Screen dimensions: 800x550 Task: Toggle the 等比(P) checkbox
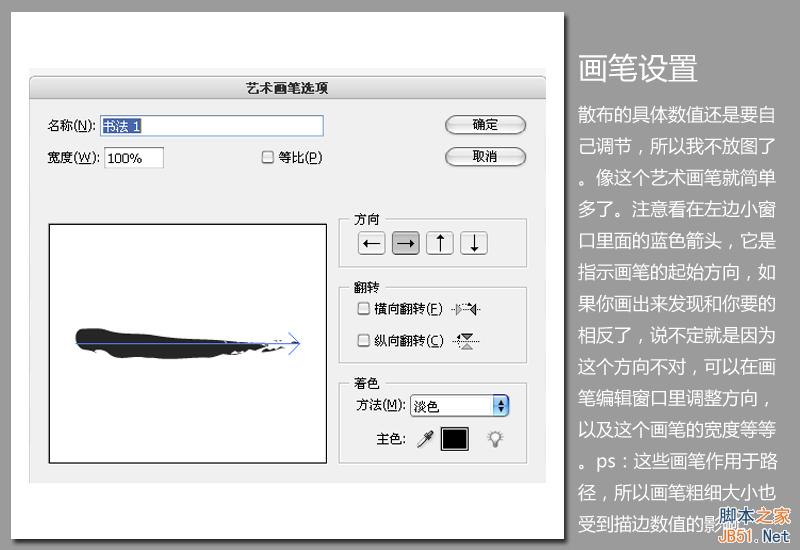pos(267,157)
